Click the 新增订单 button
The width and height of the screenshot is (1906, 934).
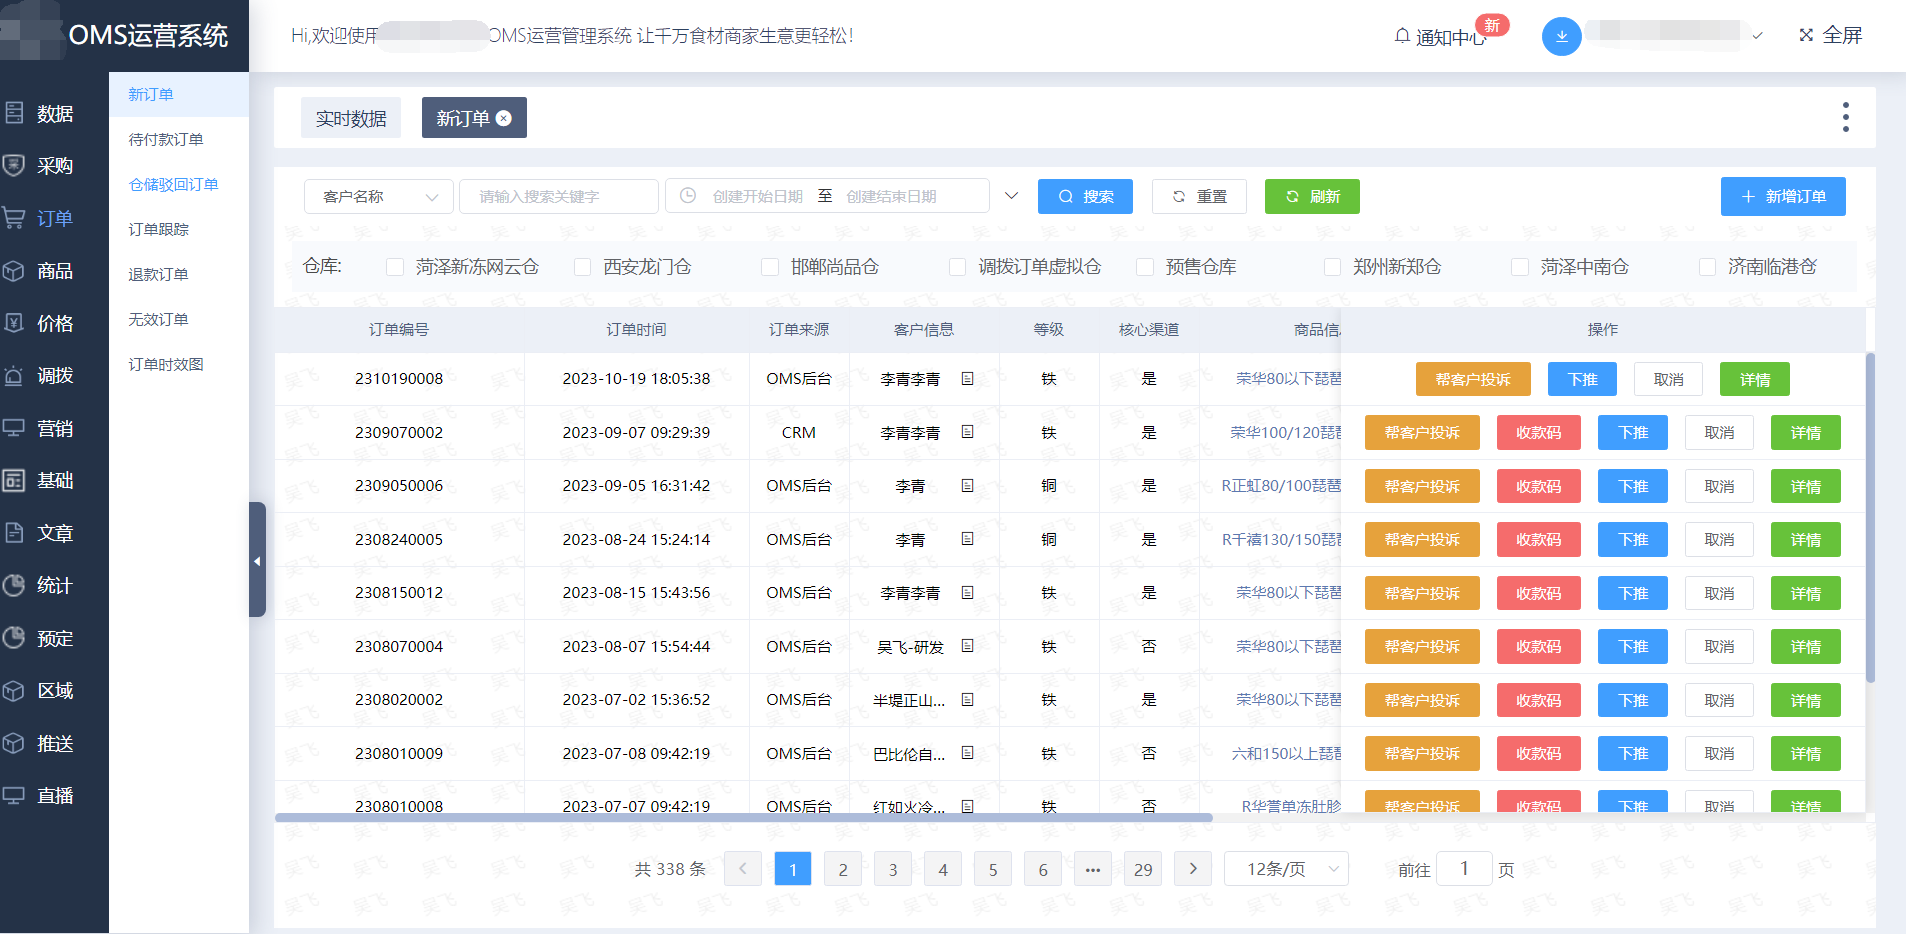pyautogui.click(x=1783, y=196)
